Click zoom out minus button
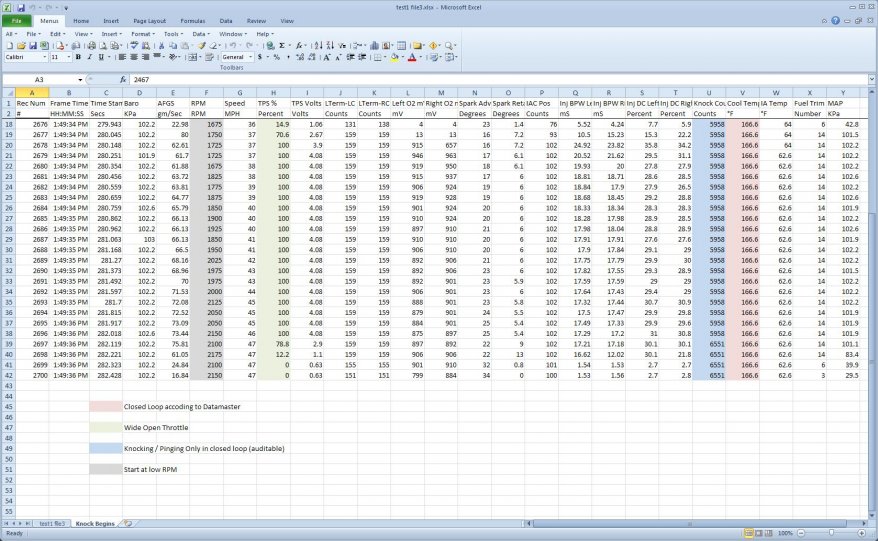The image size is (878, 541). (801, 533)
